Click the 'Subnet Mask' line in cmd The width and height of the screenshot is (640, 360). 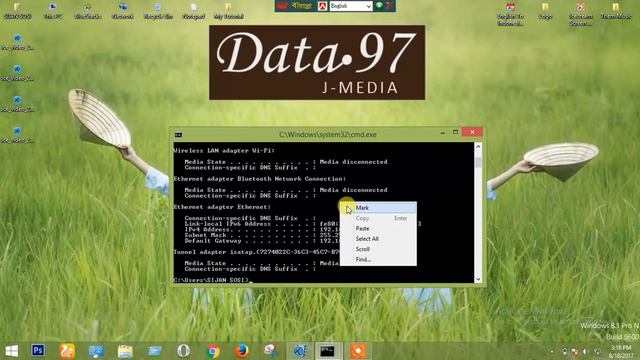click(x=261, y=235)
